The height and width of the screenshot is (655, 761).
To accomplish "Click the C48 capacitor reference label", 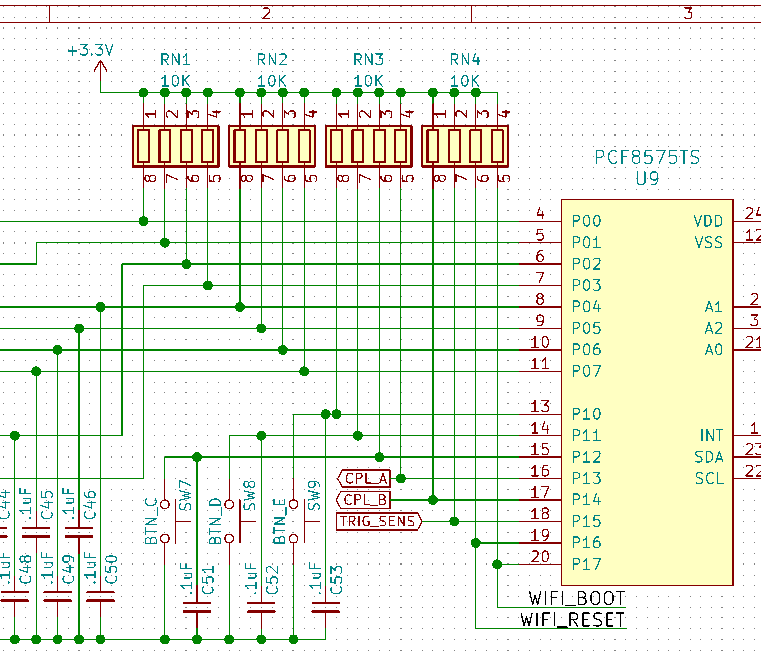I will (x=26, y=569).
